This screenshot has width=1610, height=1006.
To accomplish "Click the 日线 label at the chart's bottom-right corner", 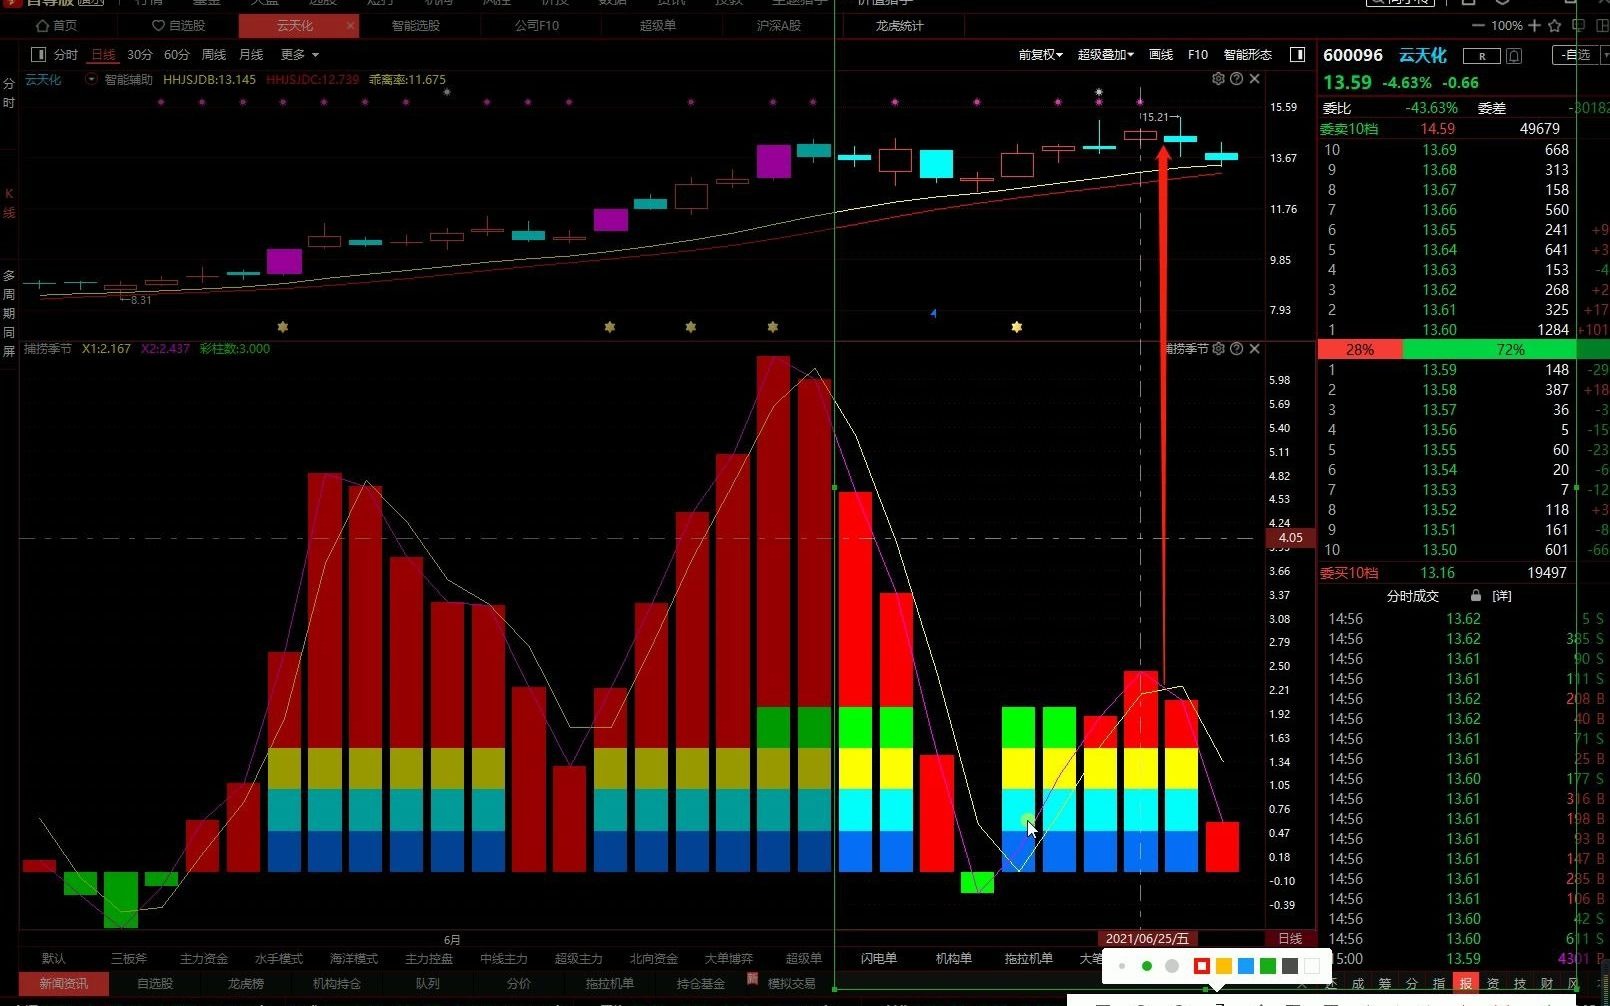I will tap(1291, 939).
